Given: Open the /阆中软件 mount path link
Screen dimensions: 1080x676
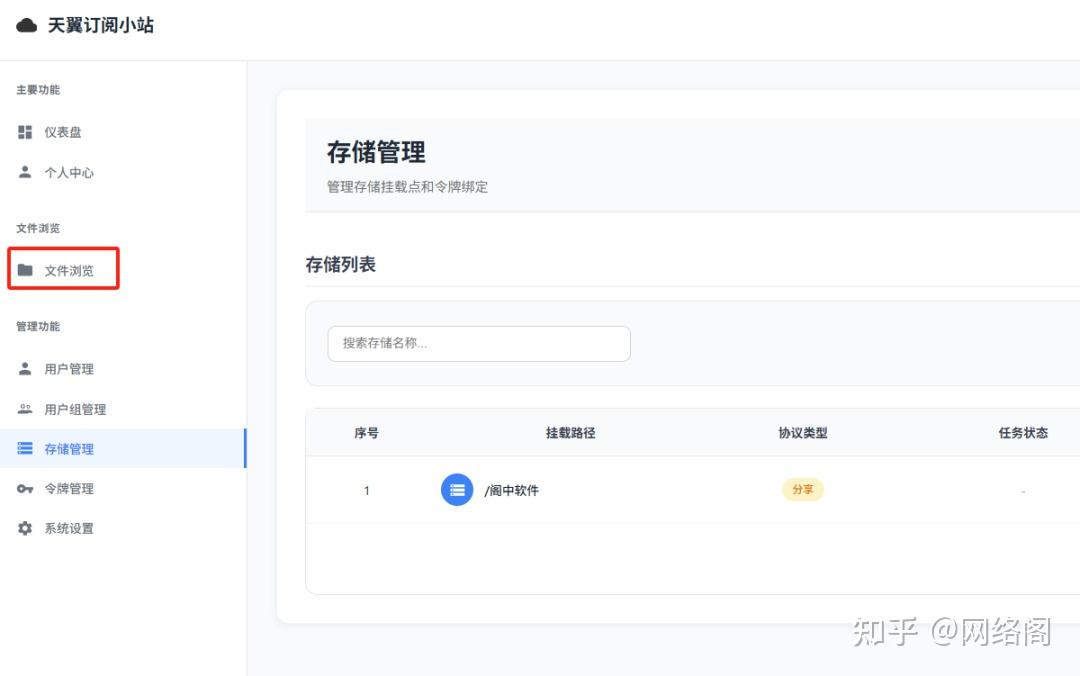Looking at the screenshot, I should tap(513, 489).
